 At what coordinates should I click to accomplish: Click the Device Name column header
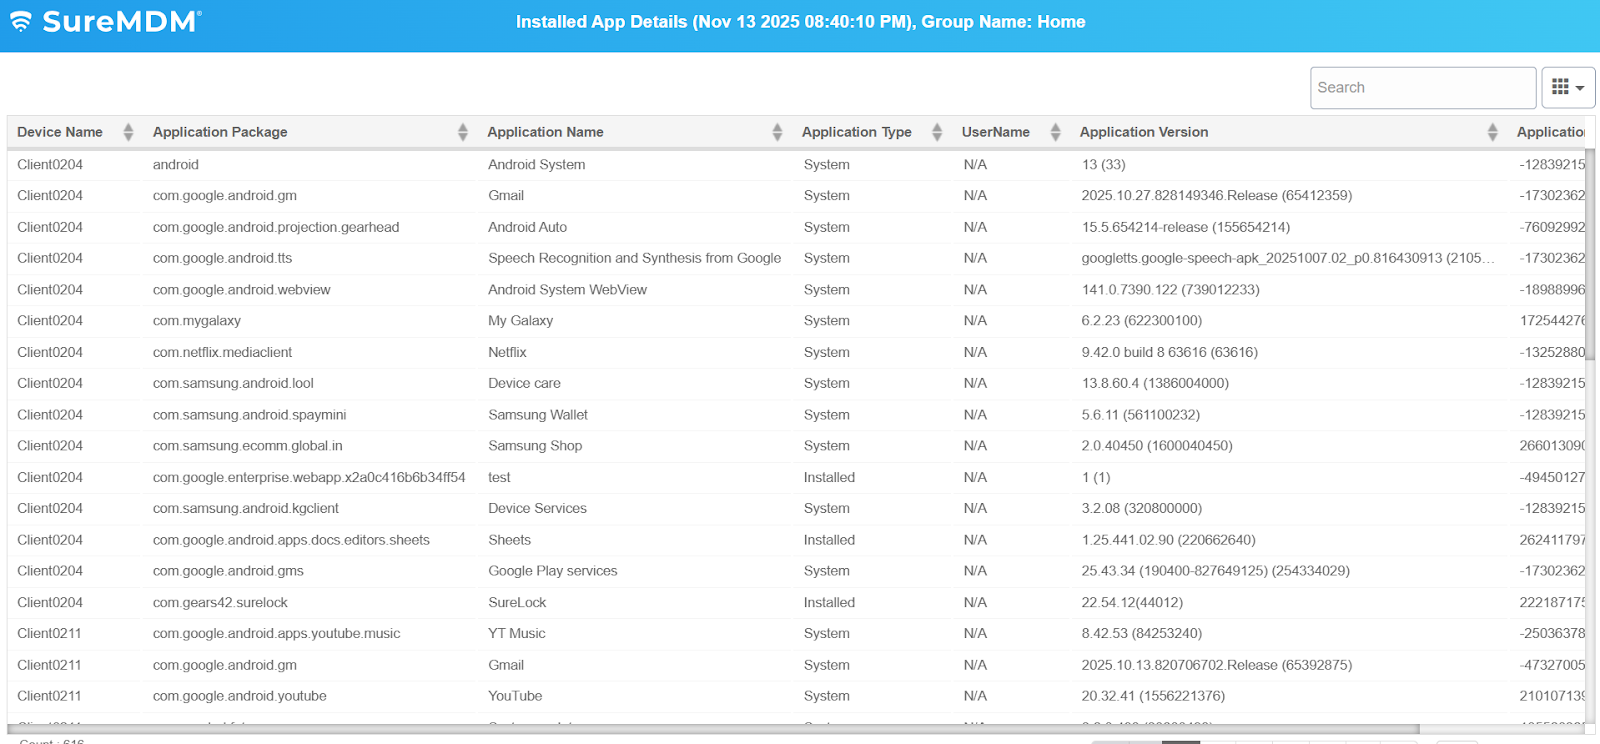(x=60, y=132)
